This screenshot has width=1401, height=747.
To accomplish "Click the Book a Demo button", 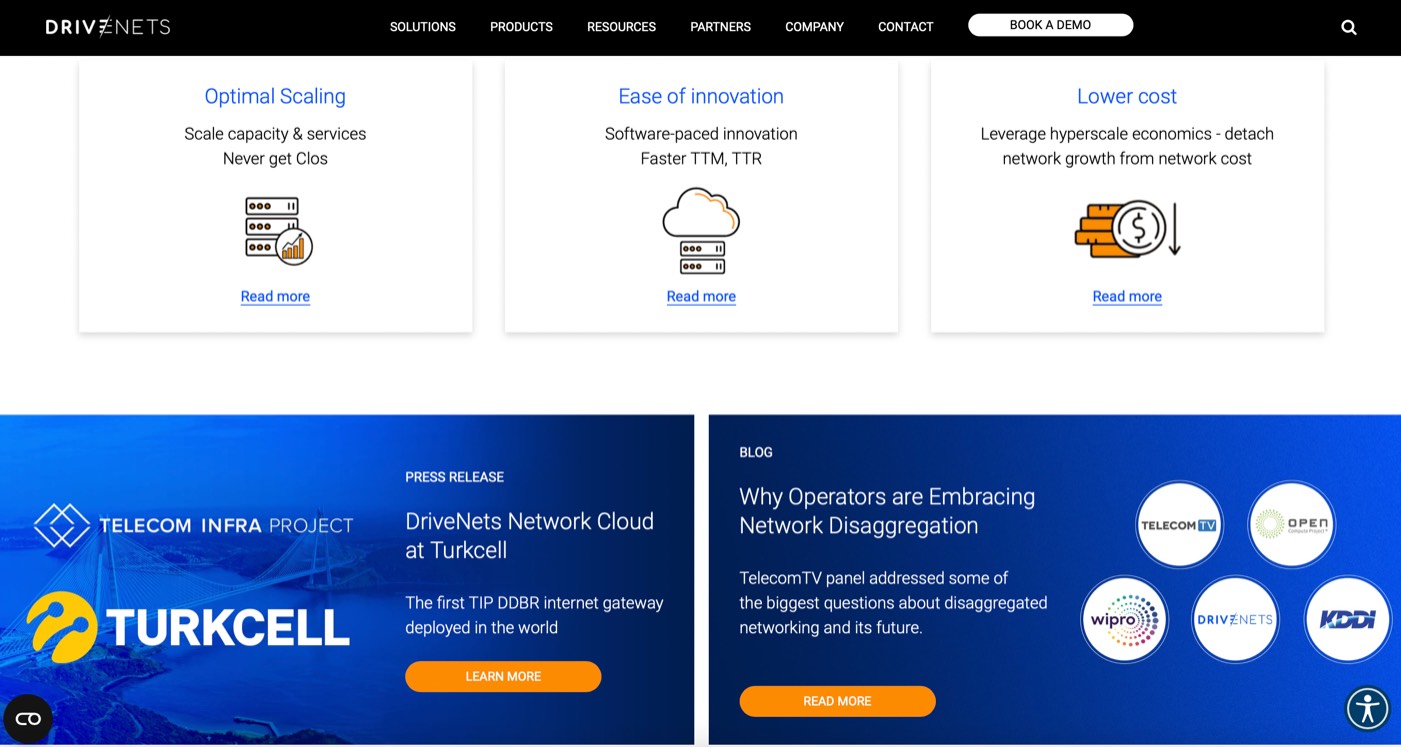I will (1050, 25).
